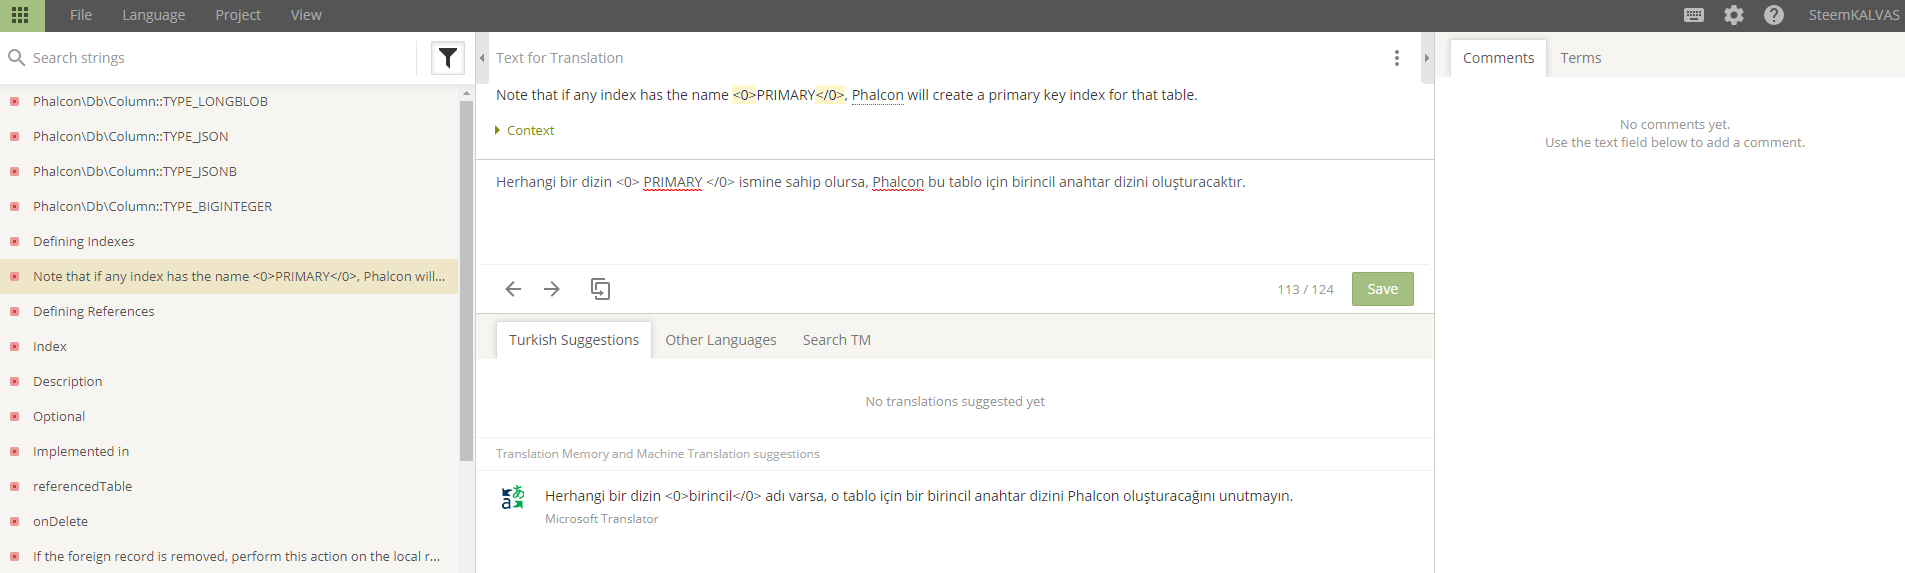Click the 113 / 124 character counter

[x=1305, y=289]
